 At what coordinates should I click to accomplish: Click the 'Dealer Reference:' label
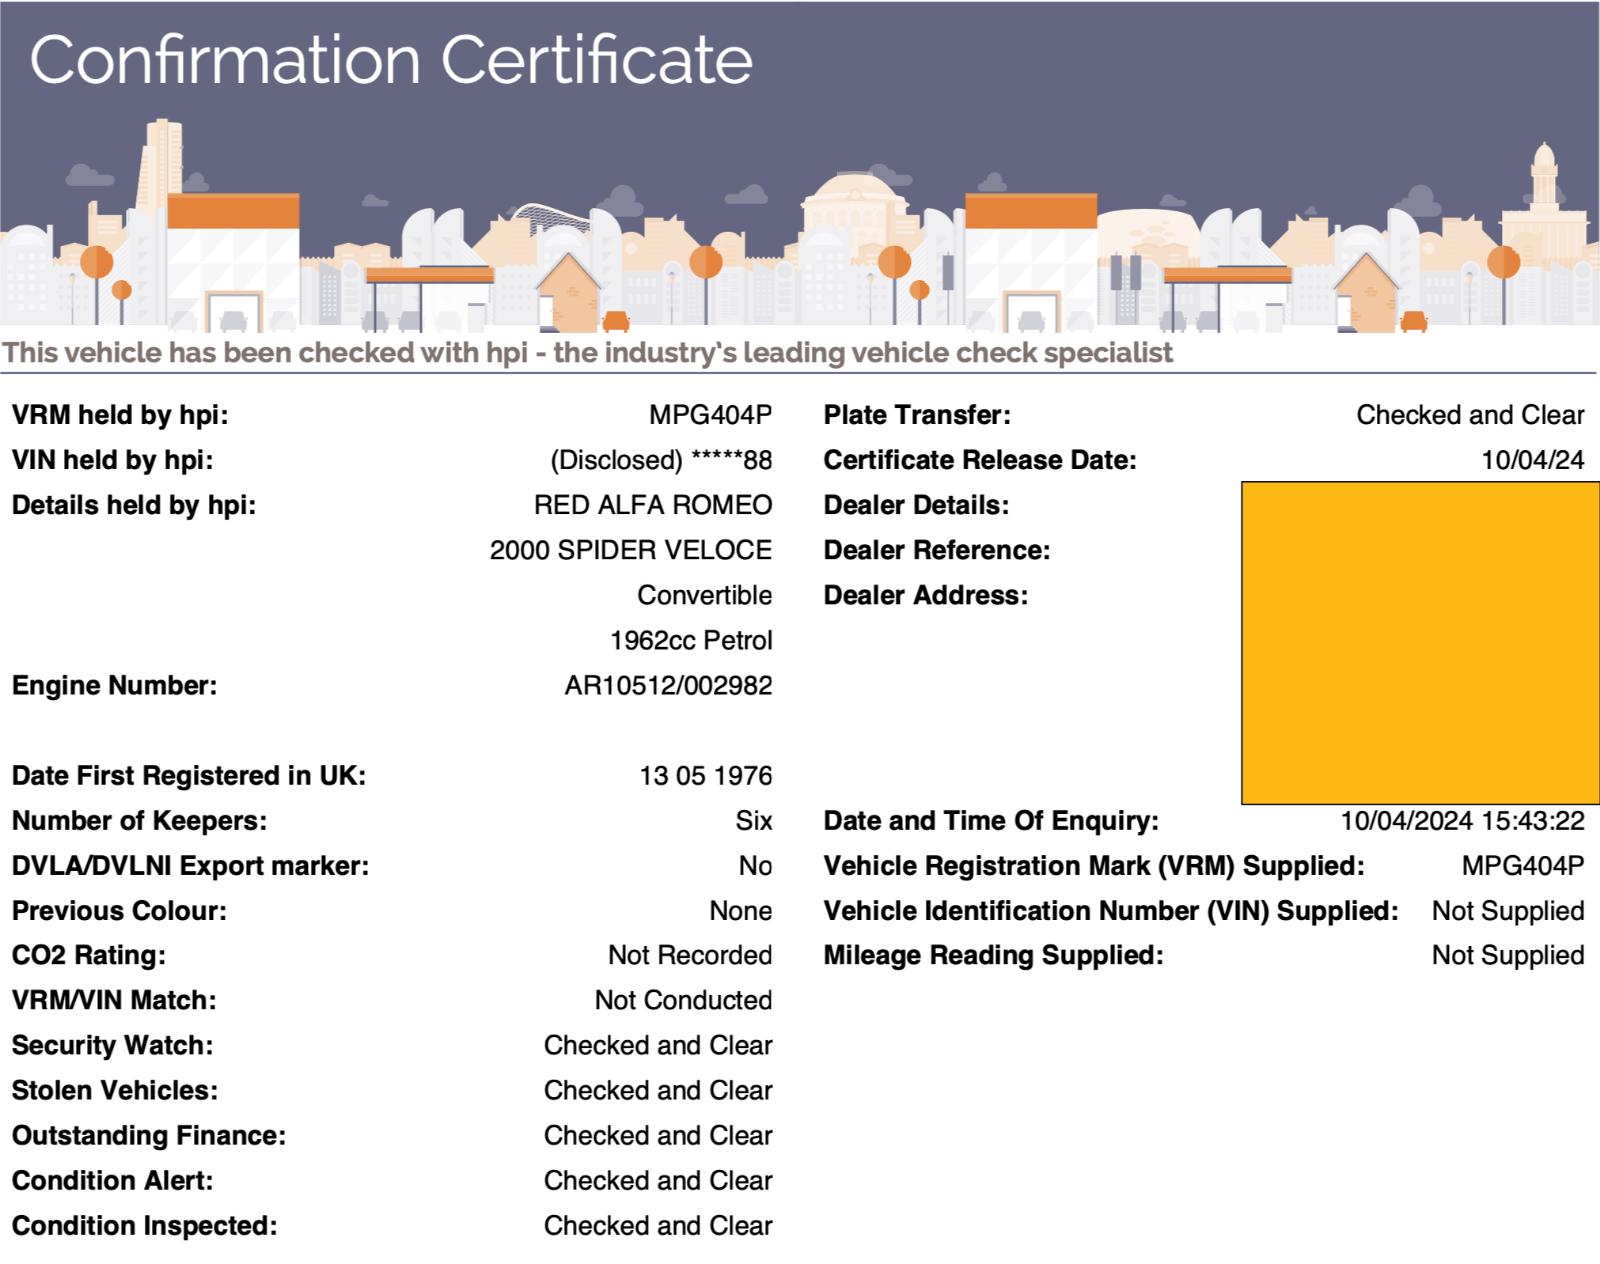(937, 550)
